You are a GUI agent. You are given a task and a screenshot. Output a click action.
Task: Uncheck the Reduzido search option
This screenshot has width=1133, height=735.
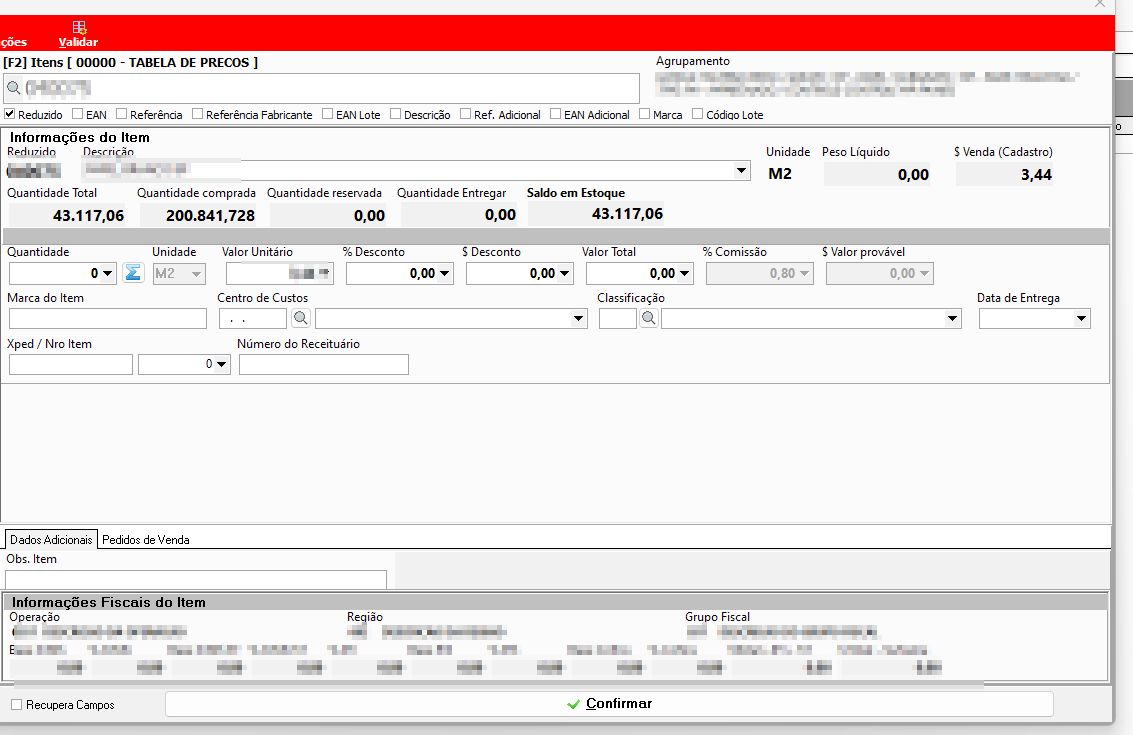click(9, 114)
